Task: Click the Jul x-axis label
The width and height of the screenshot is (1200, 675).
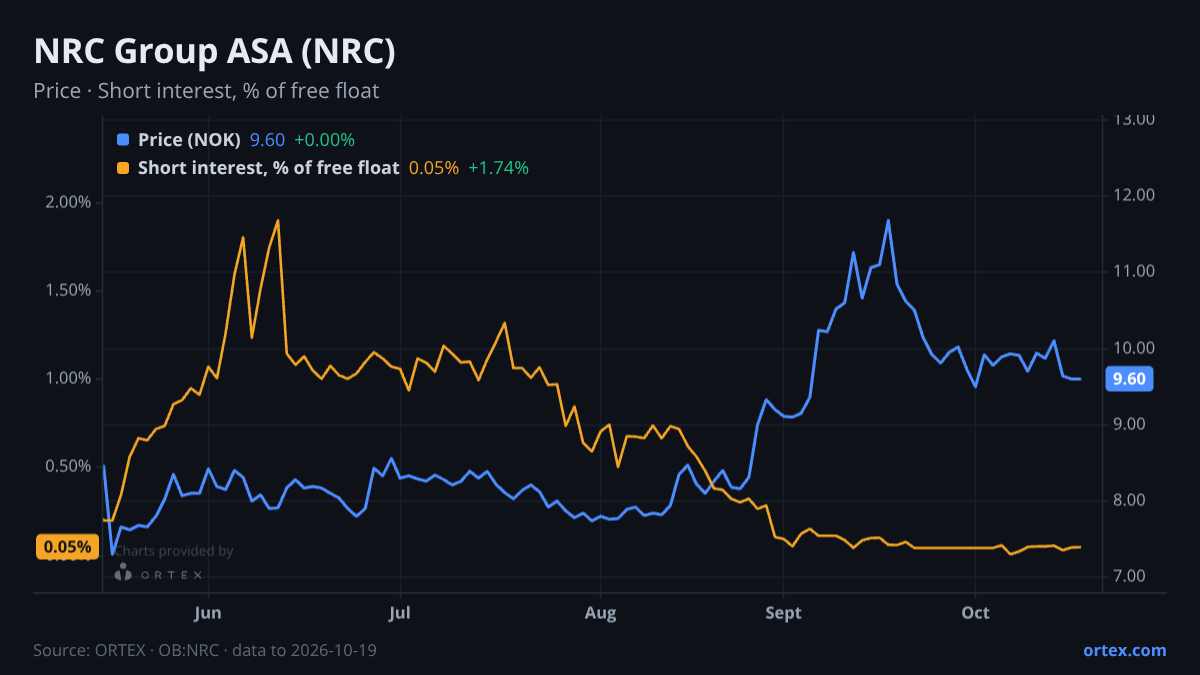Action: (400, 612)
